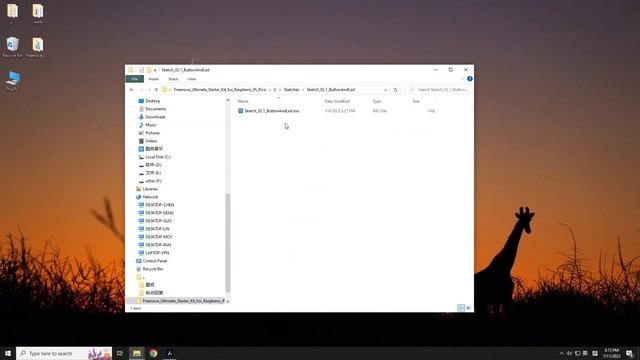Open Videos in the navigation pane
The height and width of the screenshot is (360, 640).
[x=151, y=141]
